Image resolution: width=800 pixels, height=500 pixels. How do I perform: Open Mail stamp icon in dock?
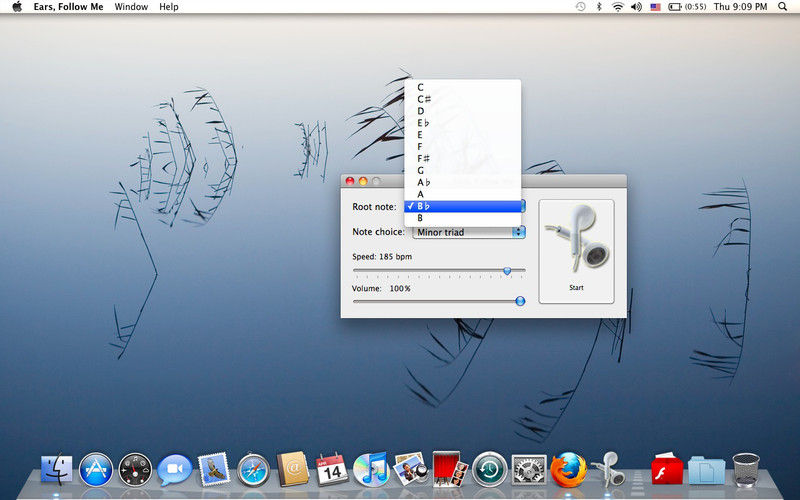[x=214, y=469]
